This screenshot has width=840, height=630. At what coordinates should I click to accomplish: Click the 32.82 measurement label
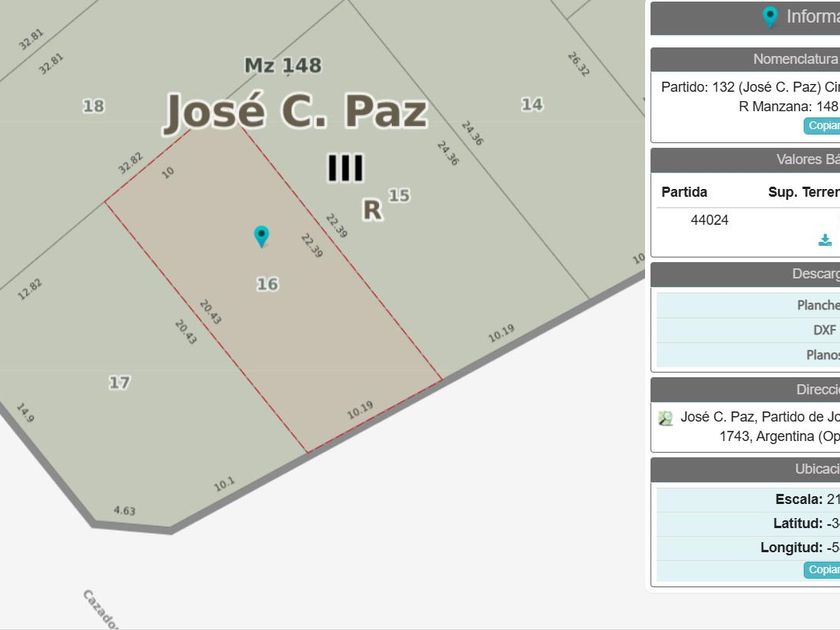point(130,163)
